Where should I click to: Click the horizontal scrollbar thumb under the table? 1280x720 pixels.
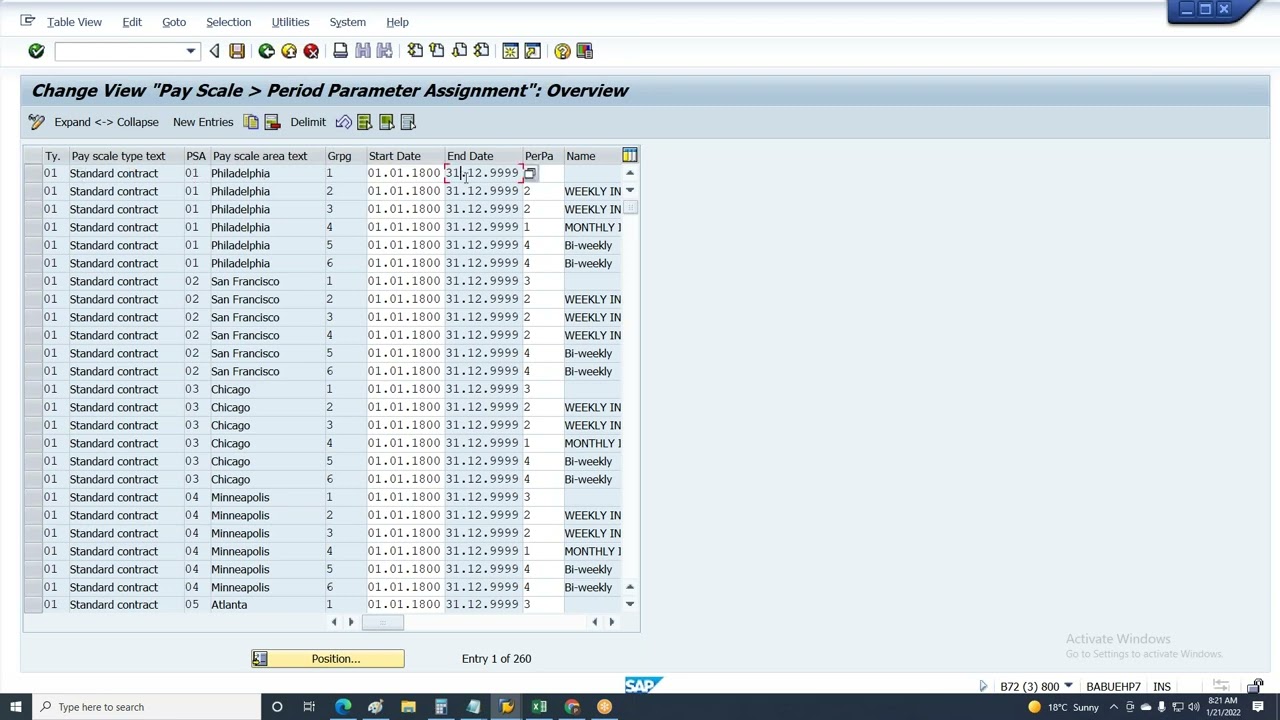click(382, 622)
